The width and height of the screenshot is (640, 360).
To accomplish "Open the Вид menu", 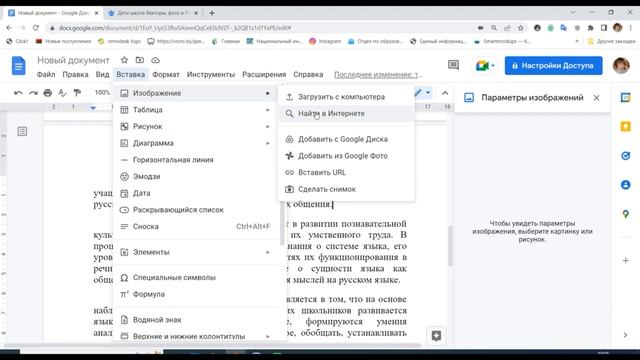I will click(x=102, y=75).
